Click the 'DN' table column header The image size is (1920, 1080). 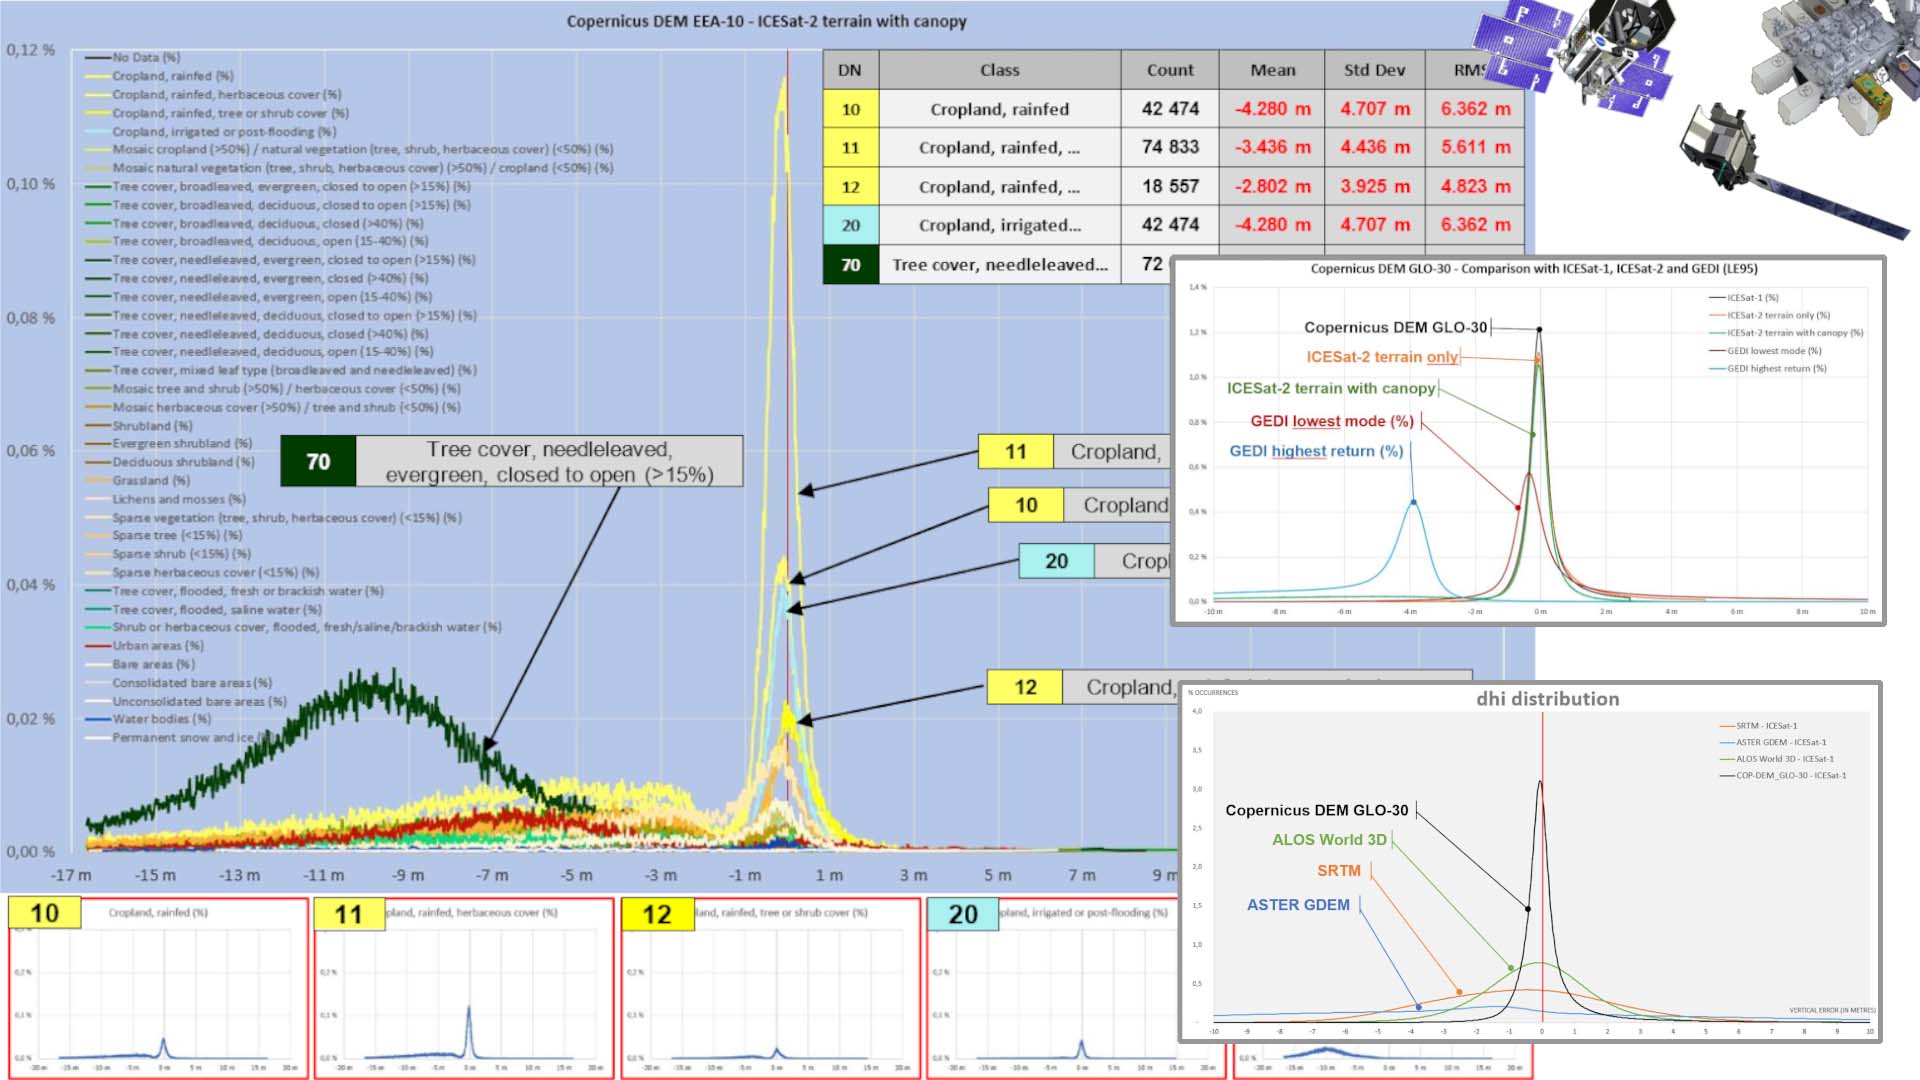click(850, 70)
